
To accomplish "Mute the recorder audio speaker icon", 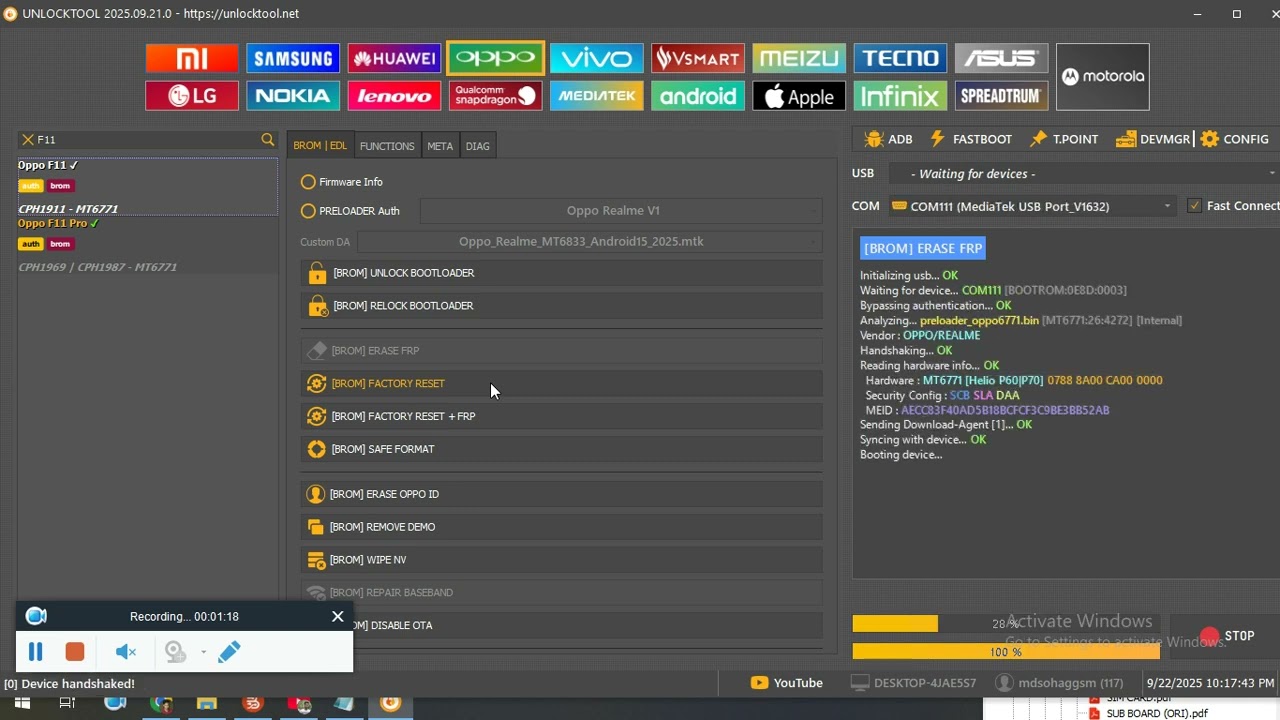I will click(x=126, y=652).
